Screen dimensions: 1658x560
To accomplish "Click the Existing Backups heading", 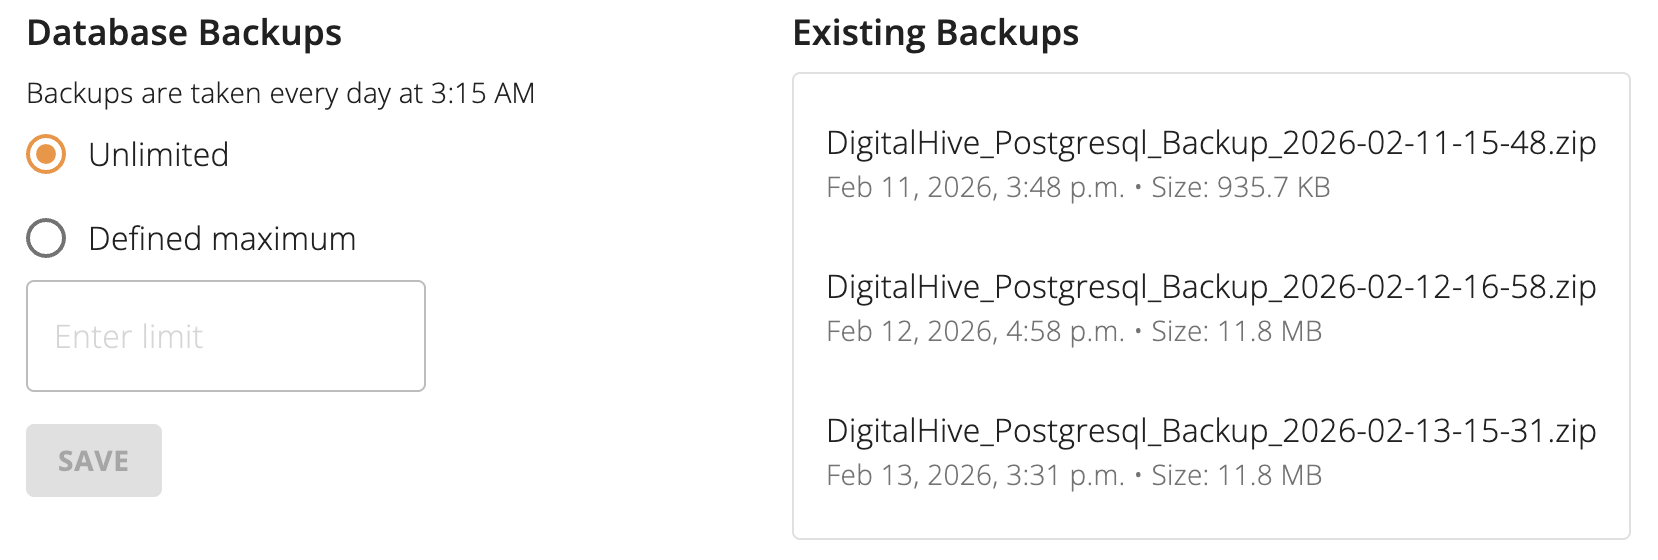I will tap(935, 33).
